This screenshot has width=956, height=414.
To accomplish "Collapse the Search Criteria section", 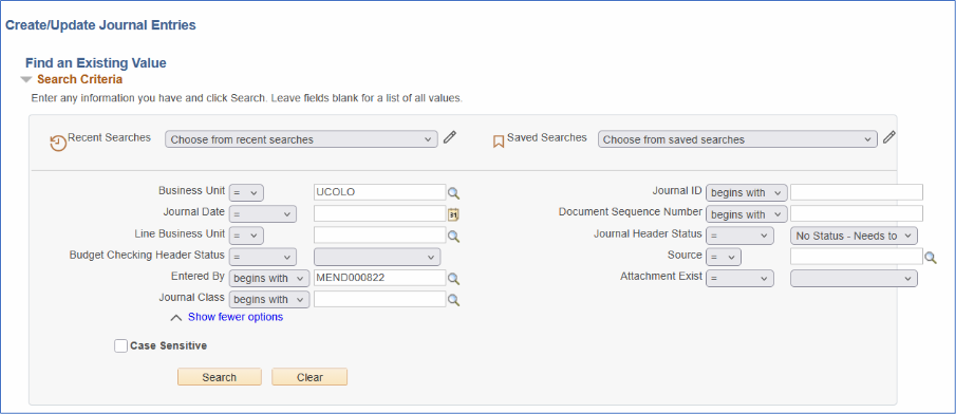I will click(x=27, y=79).
